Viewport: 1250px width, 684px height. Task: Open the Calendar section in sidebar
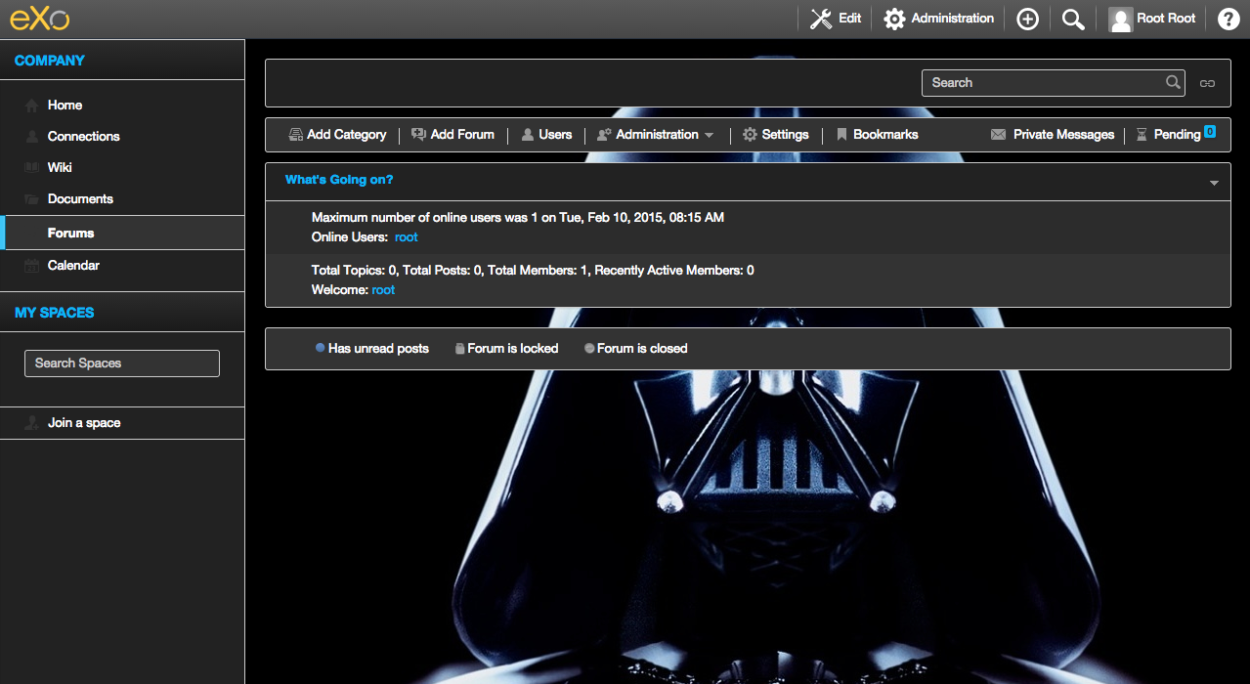pos(73,264)
